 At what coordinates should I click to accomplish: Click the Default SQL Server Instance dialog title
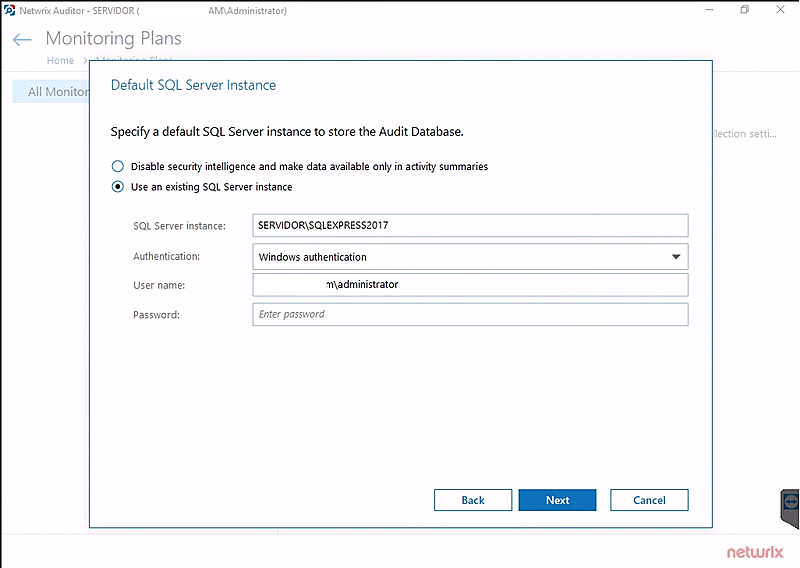tap(193, 85)
